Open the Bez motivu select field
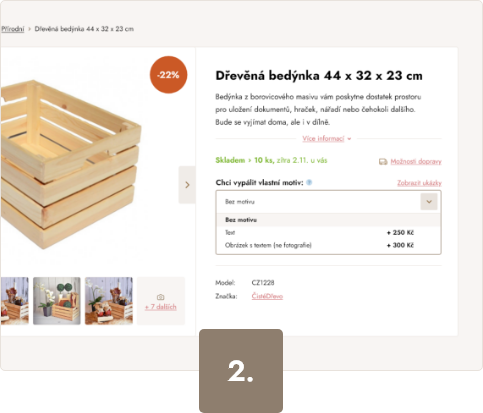This screenshot has width=483, height=413. 328,202
